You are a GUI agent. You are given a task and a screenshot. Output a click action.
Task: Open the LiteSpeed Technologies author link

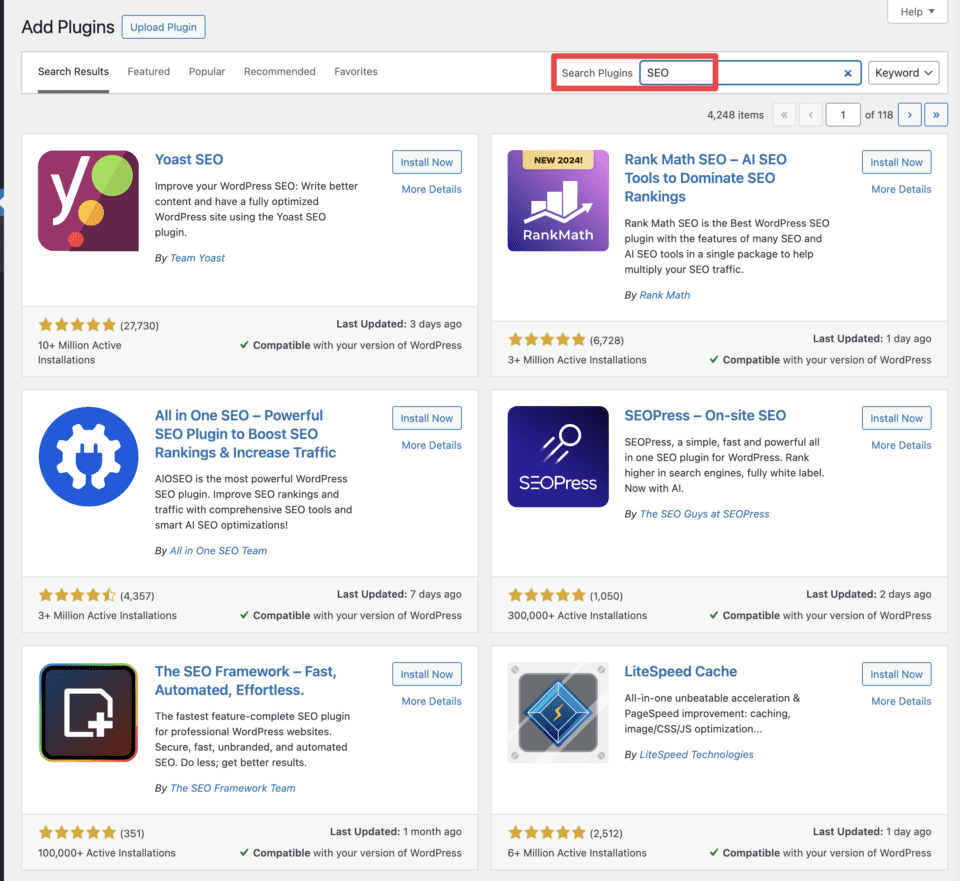[x=696, y=755]
